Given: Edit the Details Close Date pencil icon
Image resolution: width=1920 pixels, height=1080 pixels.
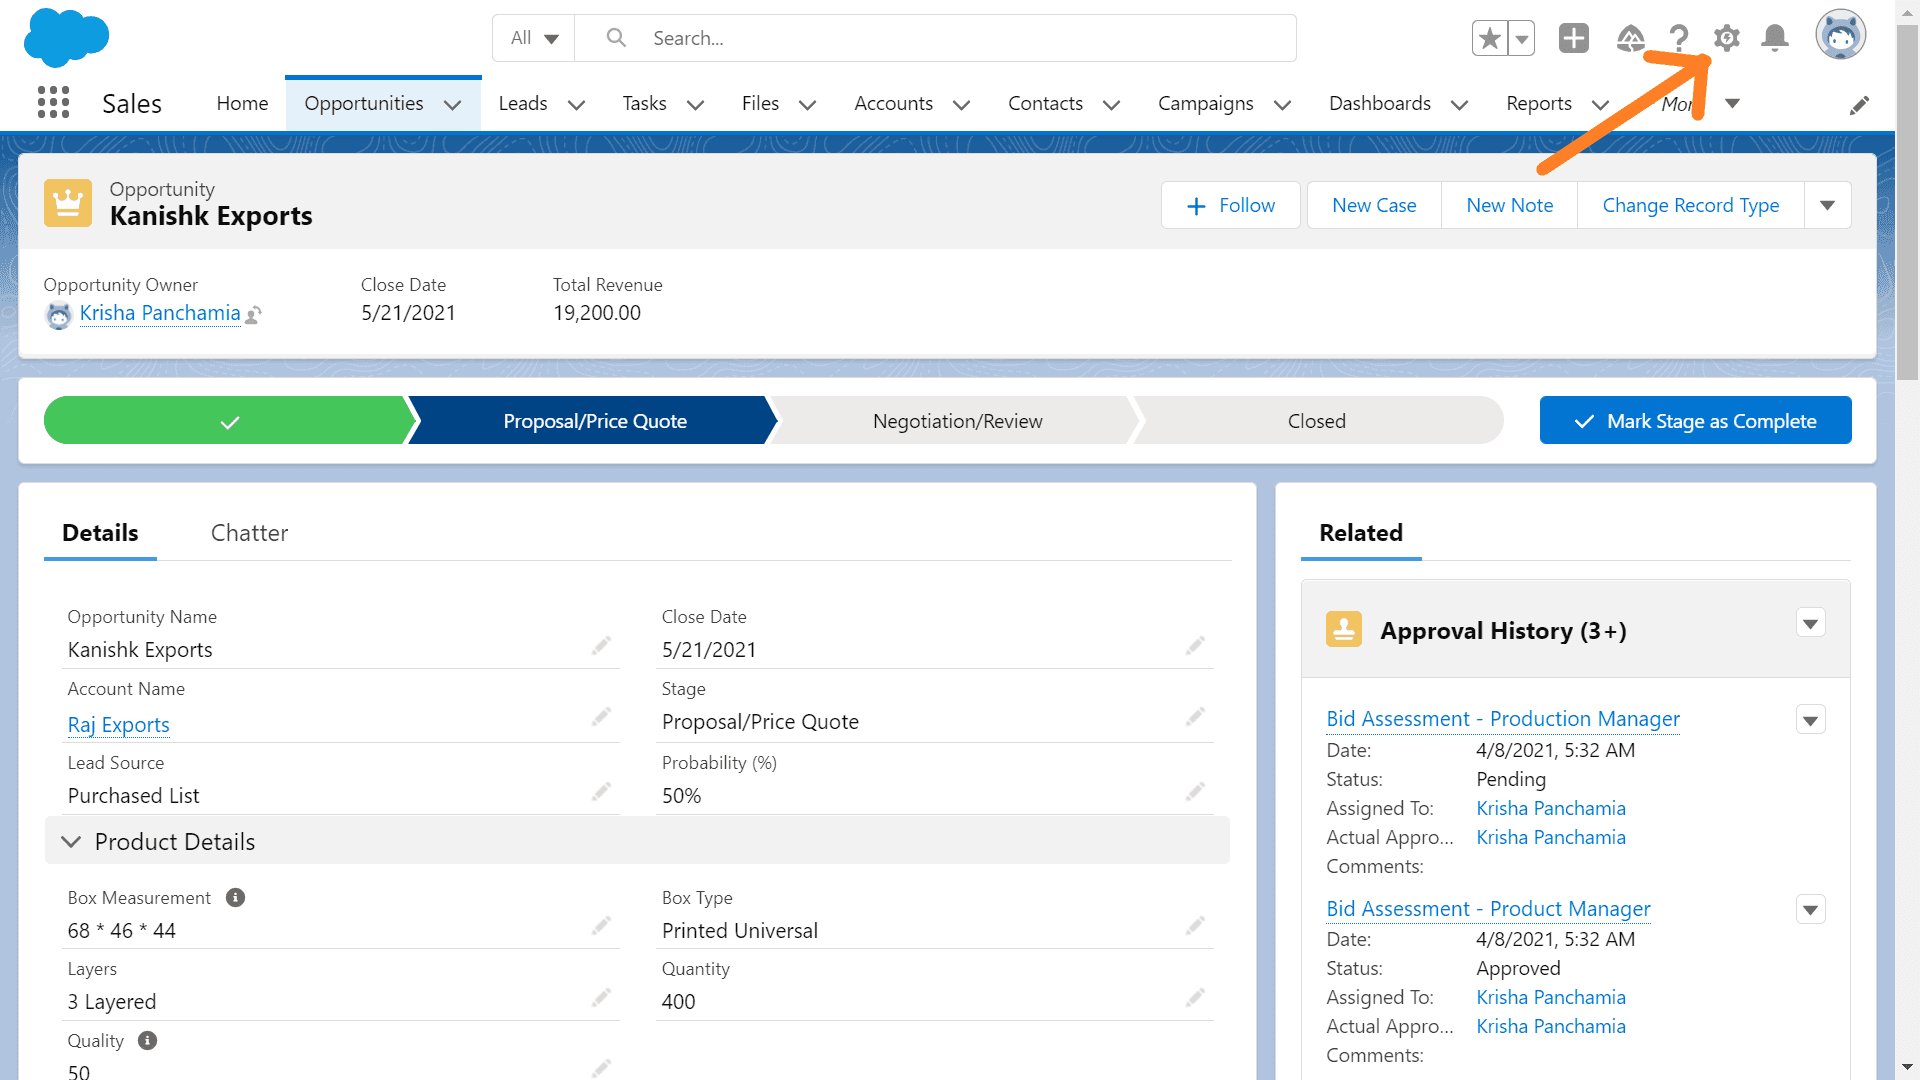Looking at the screenshot, I should click(1195, 646).
